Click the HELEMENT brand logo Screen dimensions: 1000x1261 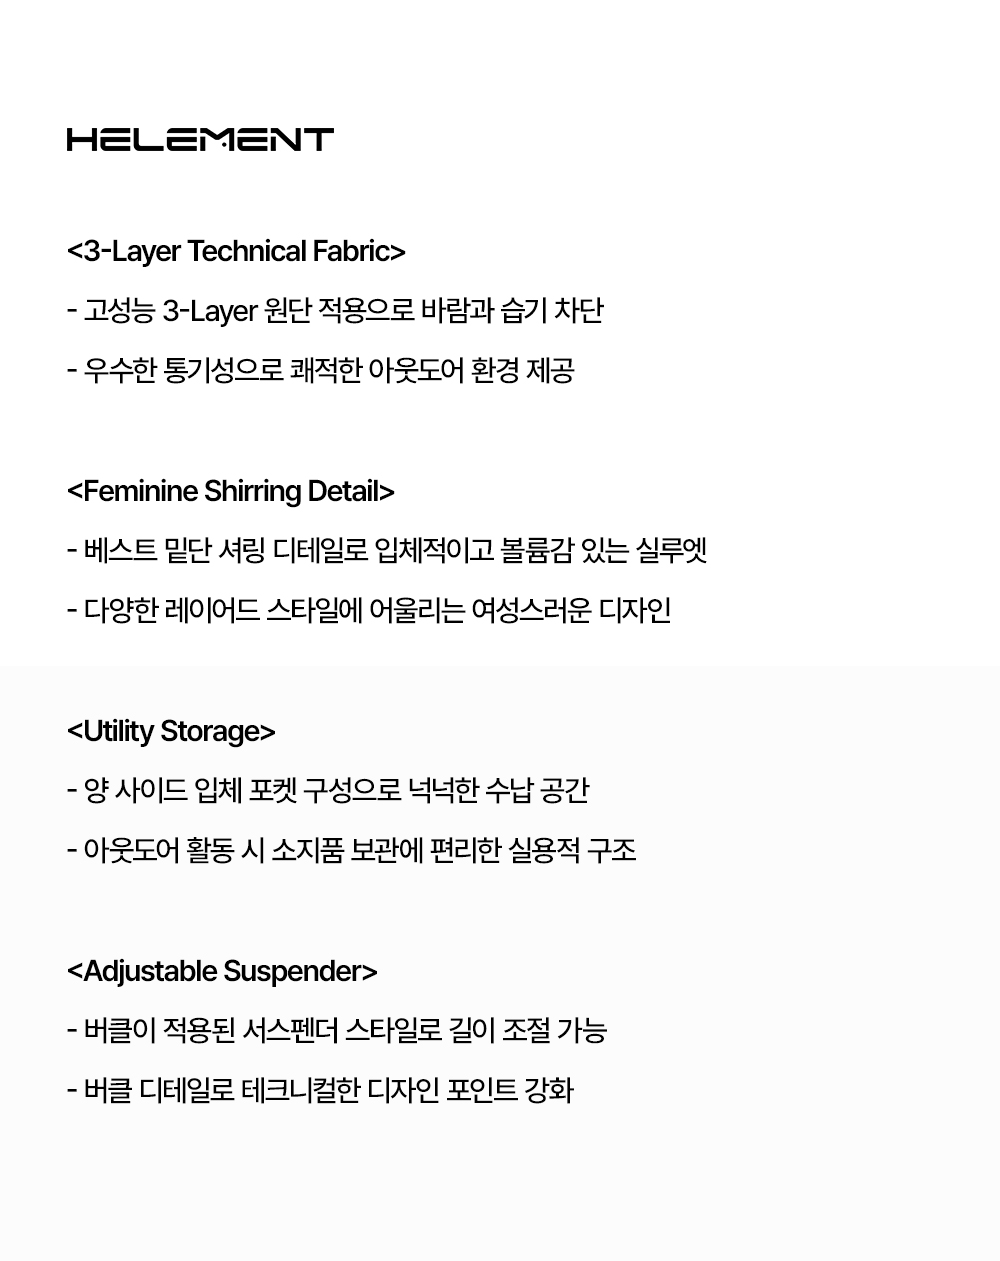200,139
